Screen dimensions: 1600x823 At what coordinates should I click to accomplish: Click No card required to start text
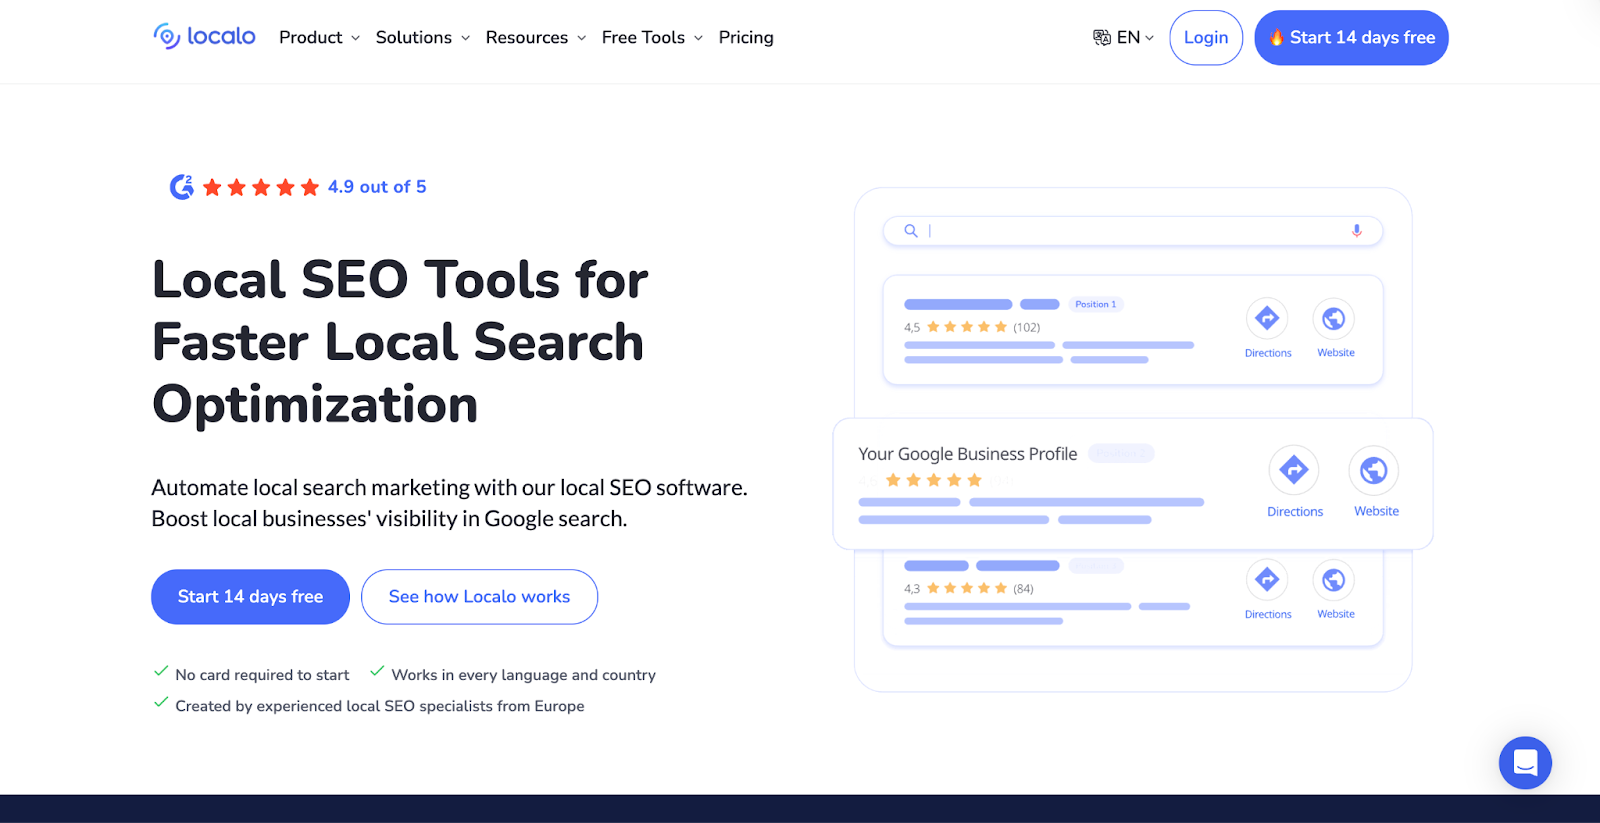click(x=262, y=675)
